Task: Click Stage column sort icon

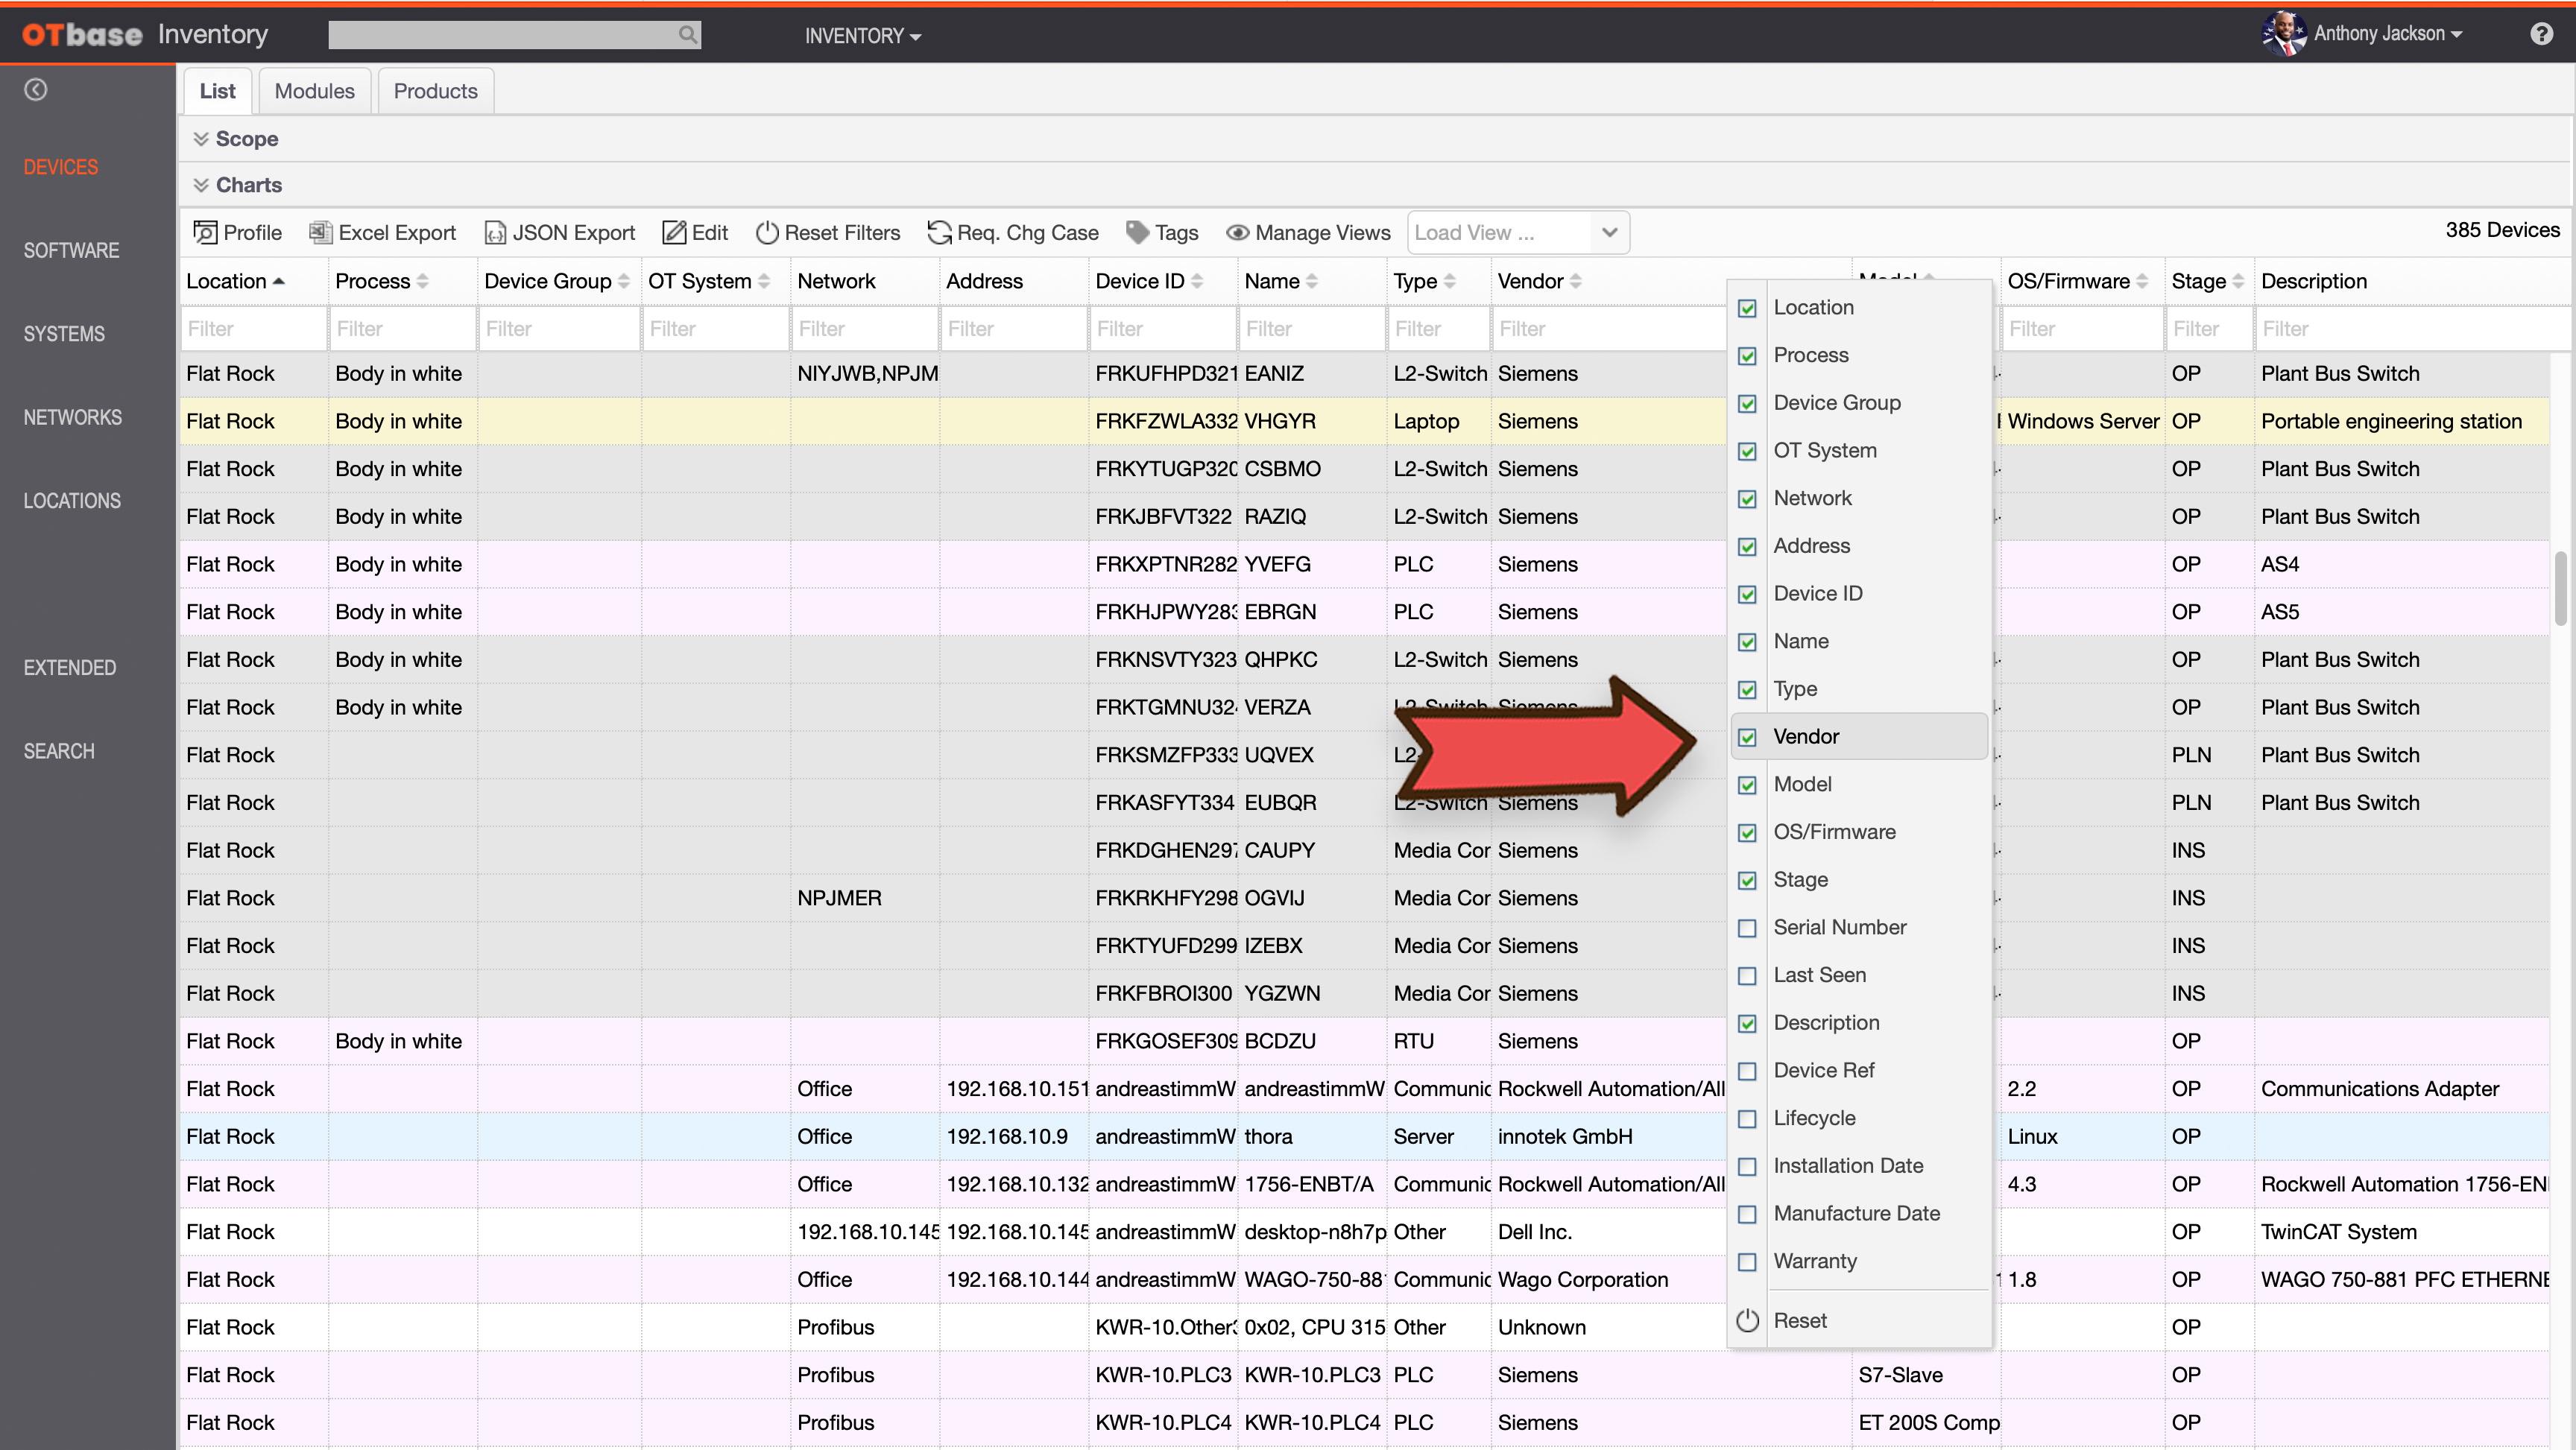Action: coord(2238,282)
